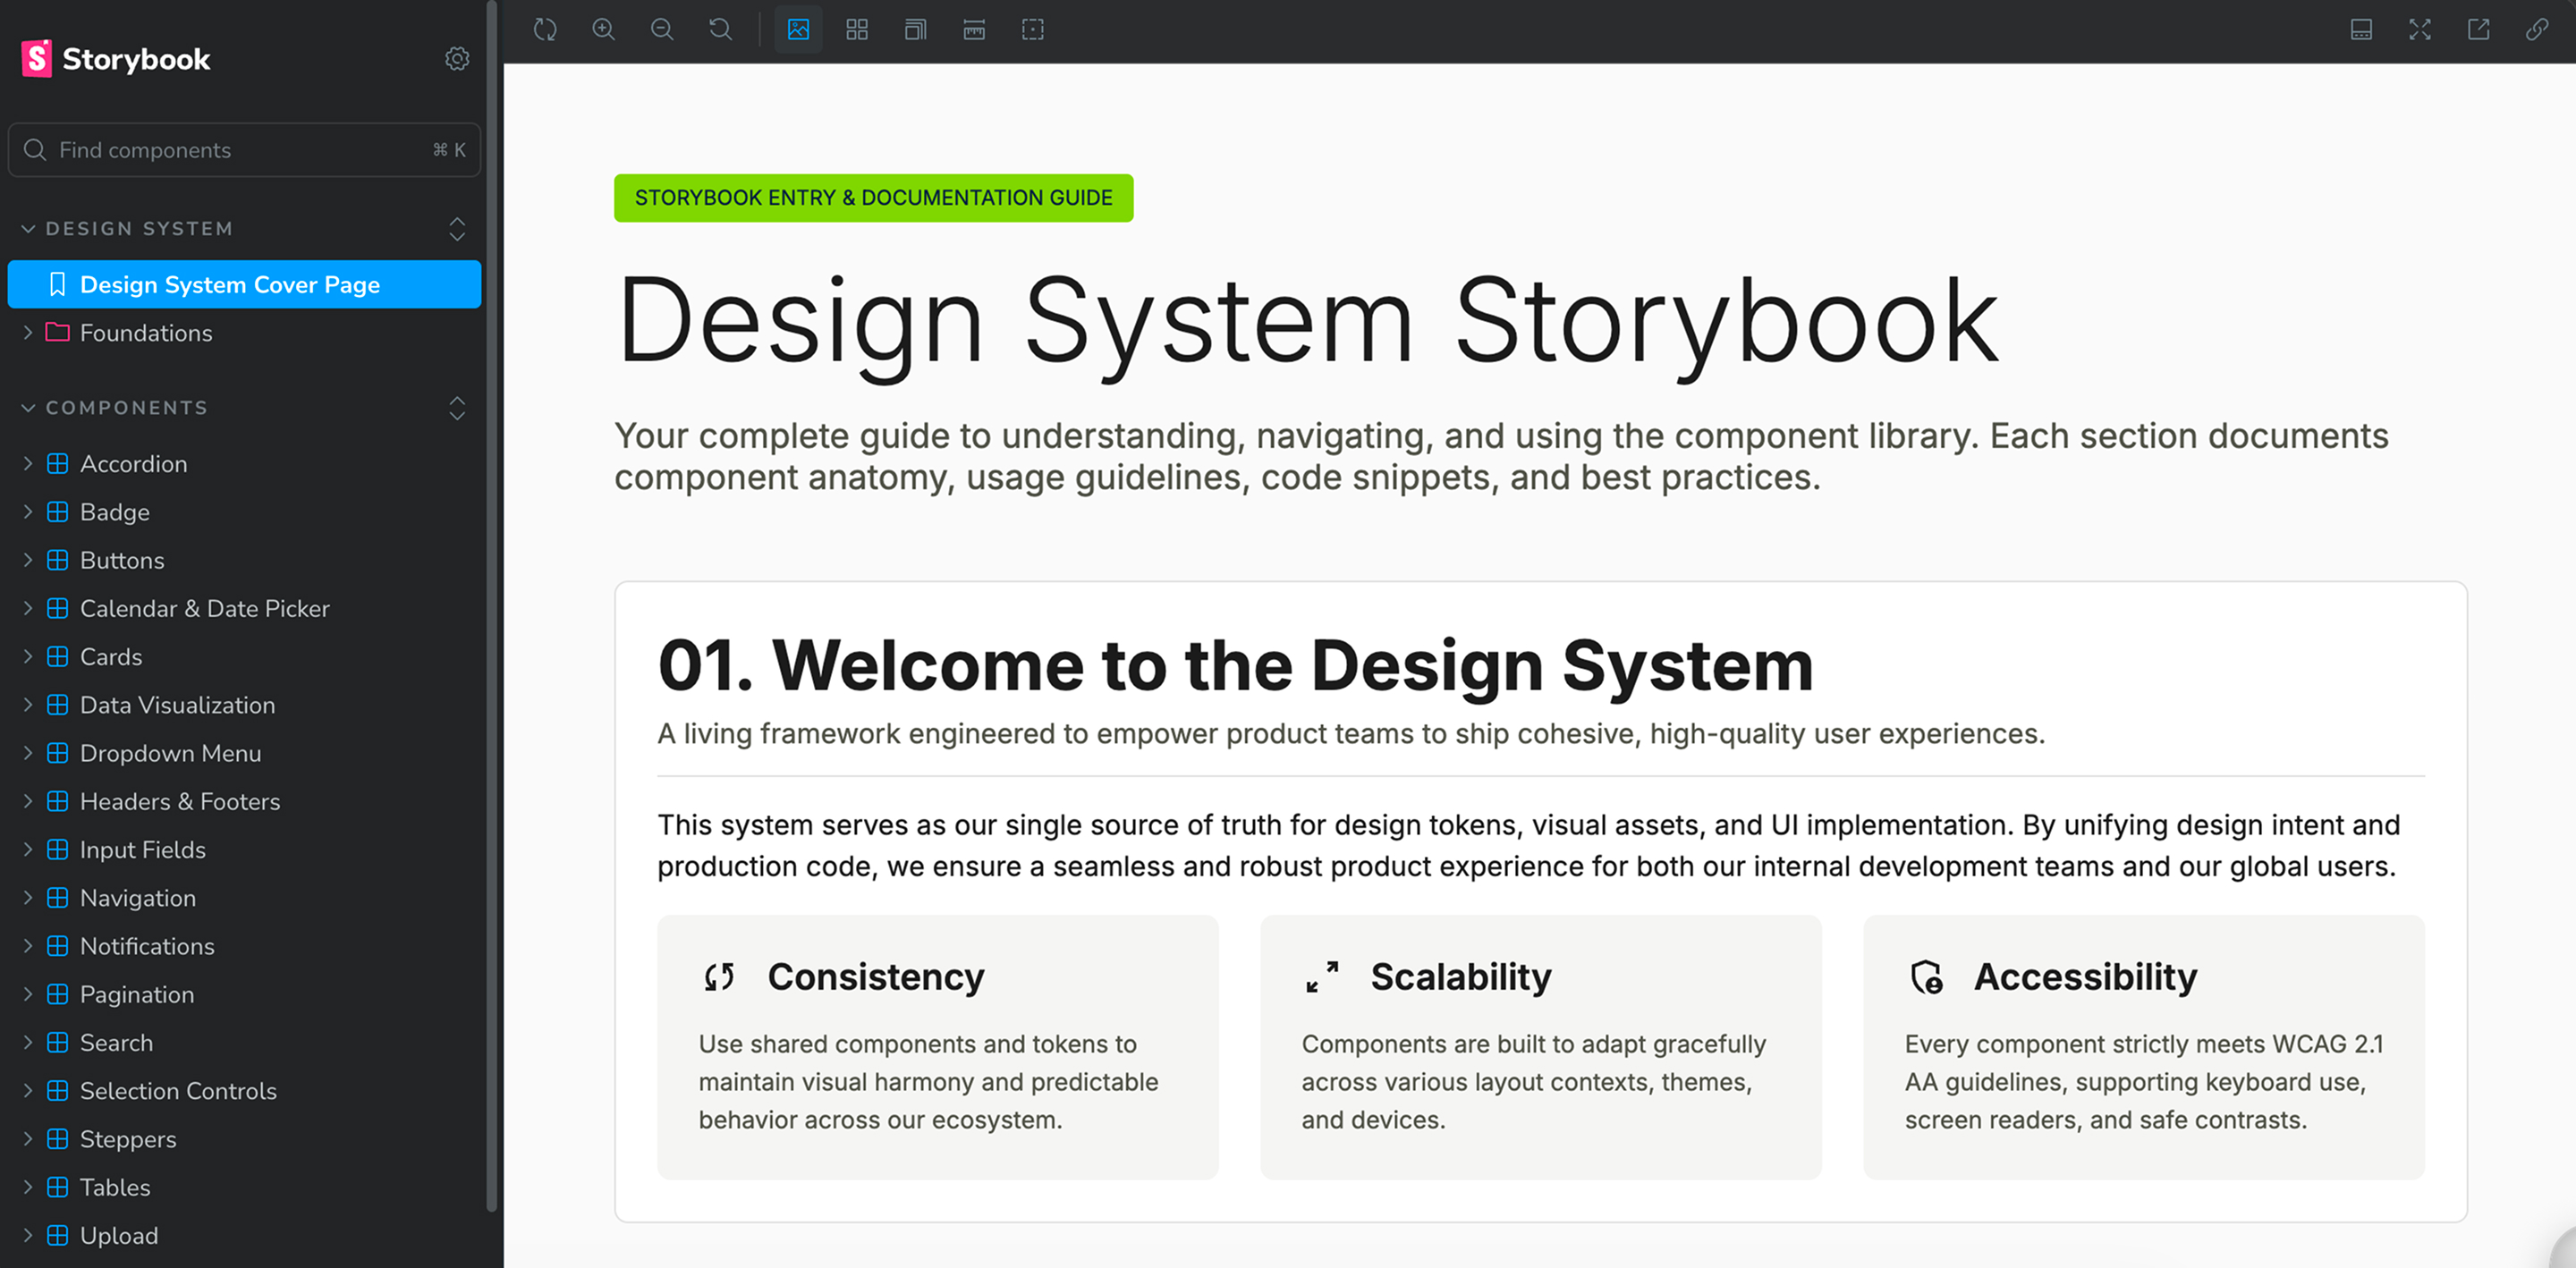Reset zoom in the toolbar
Image resolution: width=2576 pixels, height=1268 pixels.
click(x=720, y=29)
